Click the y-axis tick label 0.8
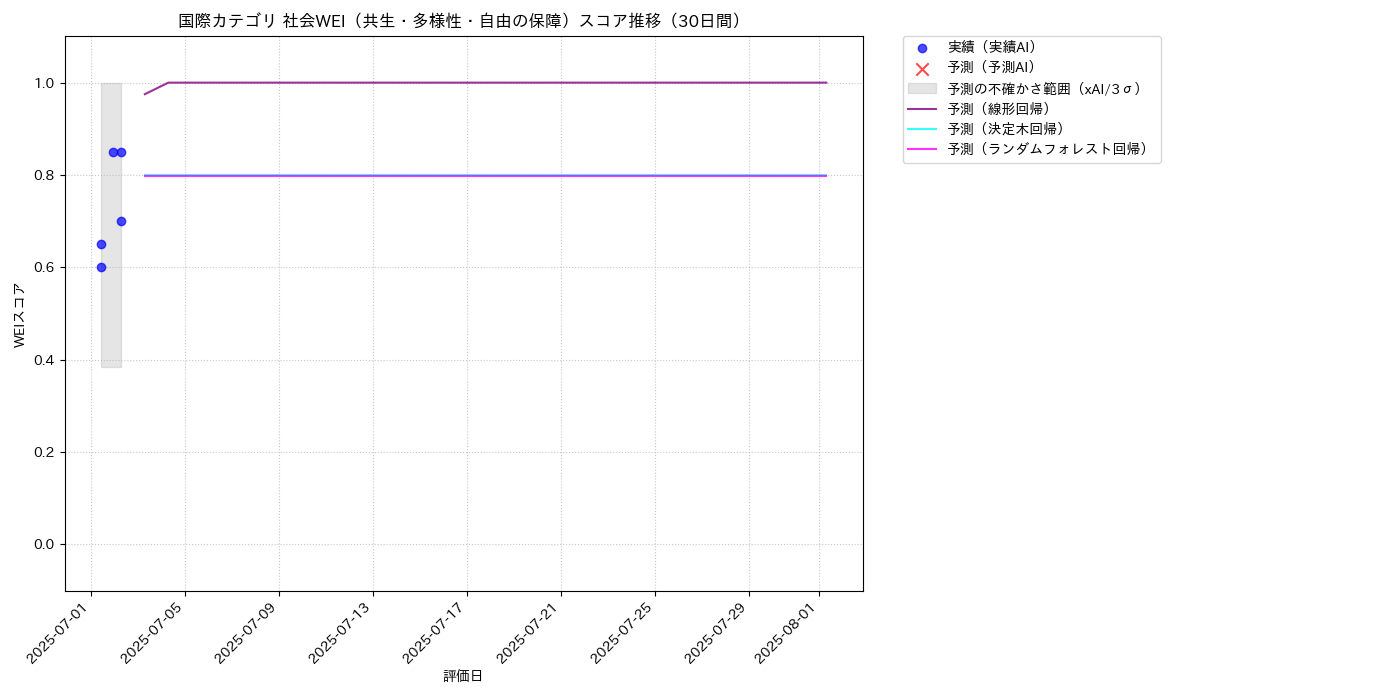The width and height of the screenshot is (1400, 700). 46,175
